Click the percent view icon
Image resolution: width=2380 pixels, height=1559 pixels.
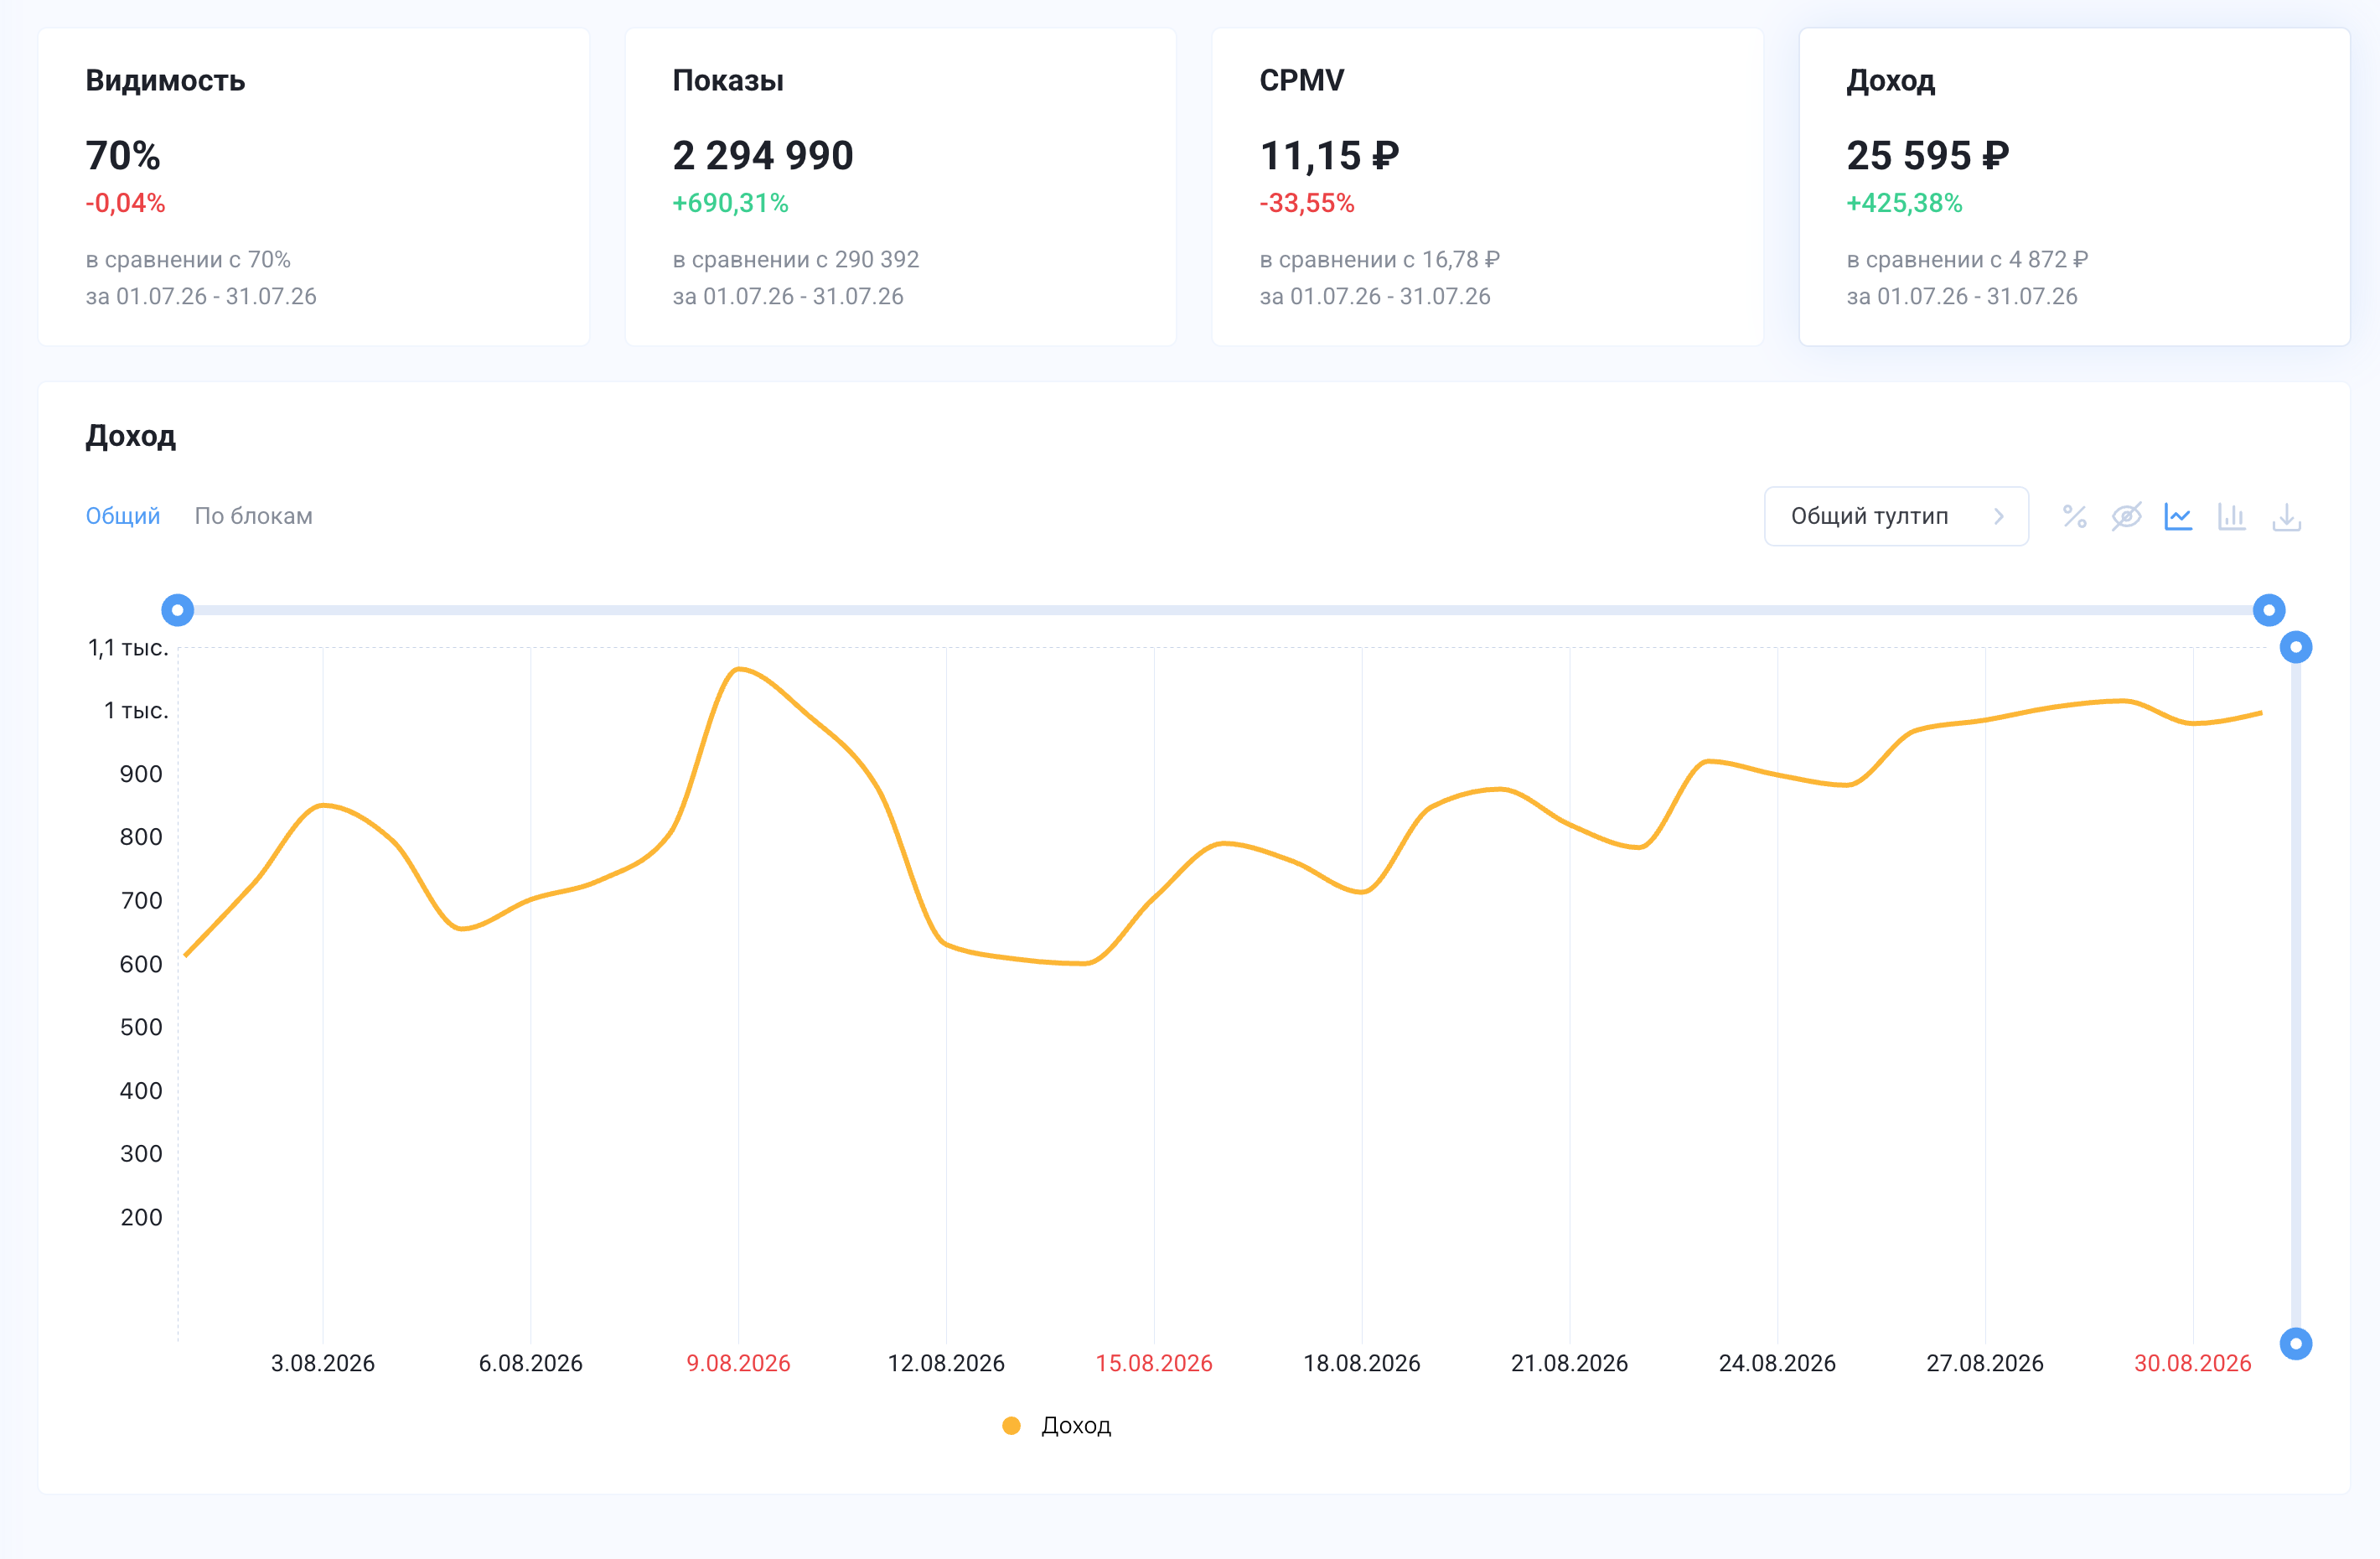(2074, 516)
